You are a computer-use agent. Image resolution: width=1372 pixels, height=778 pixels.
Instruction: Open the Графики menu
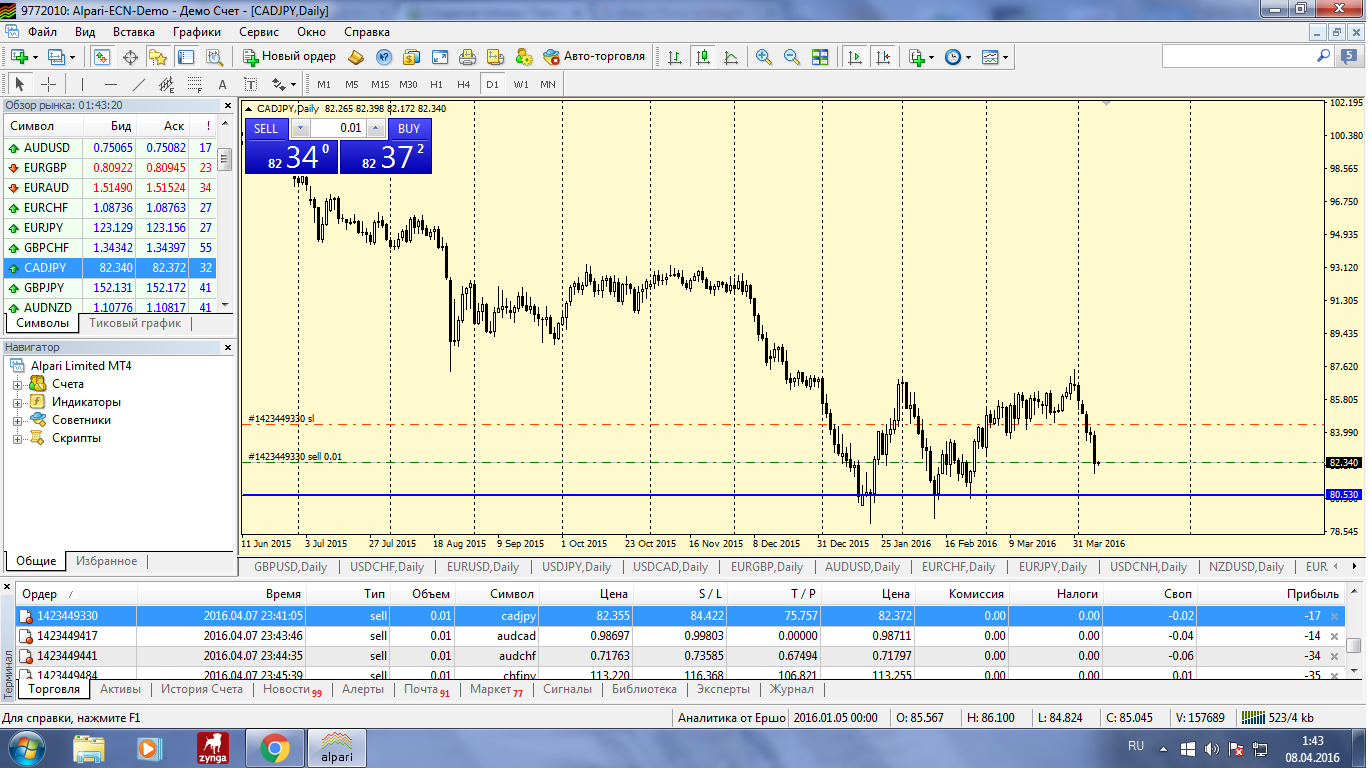pos(196,31)
